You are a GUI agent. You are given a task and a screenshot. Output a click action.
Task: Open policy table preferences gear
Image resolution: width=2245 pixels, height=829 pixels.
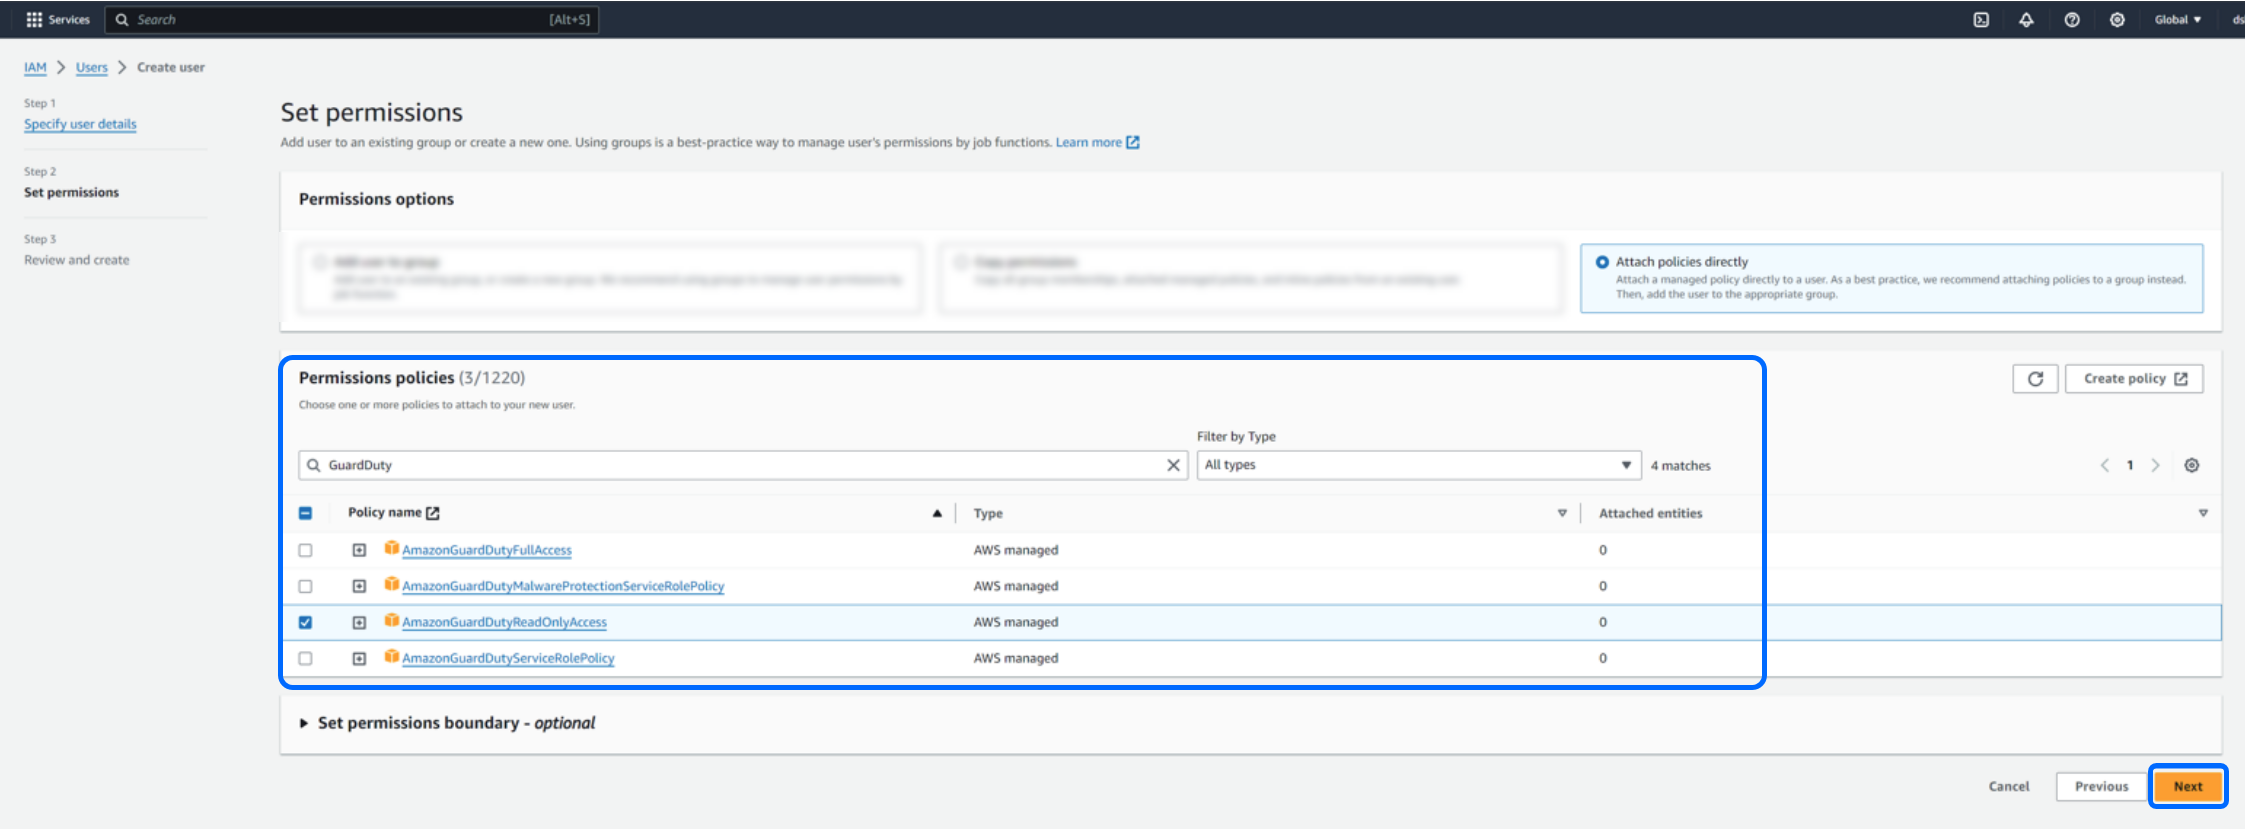(x=2192, y=465)
